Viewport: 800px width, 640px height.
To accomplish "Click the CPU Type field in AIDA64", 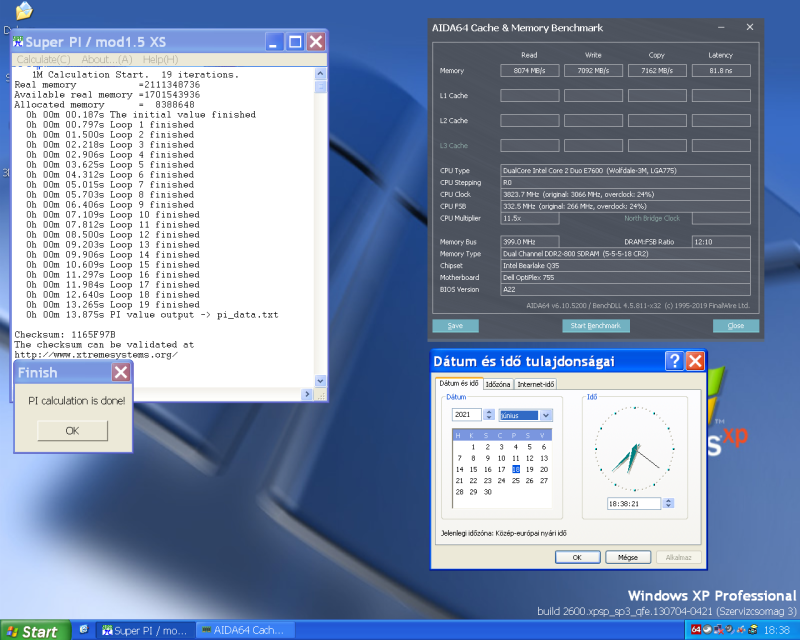I will pyautogui.click(x=625, y=170).
